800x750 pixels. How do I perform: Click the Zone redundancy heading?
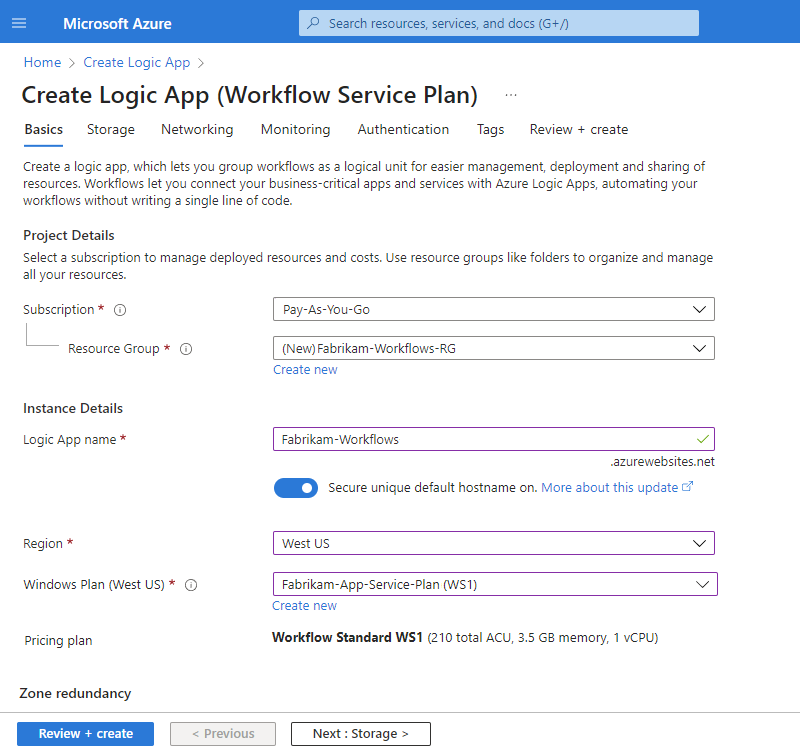click(75, 693)
